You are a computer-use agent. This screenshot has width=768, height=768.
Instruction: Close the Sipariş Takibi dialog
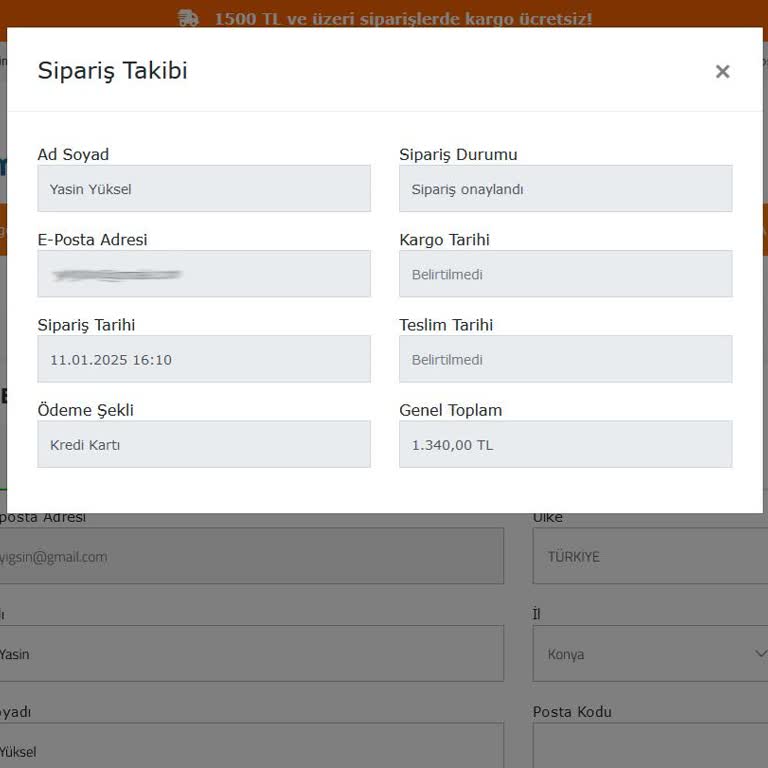[x=722, y=72]
